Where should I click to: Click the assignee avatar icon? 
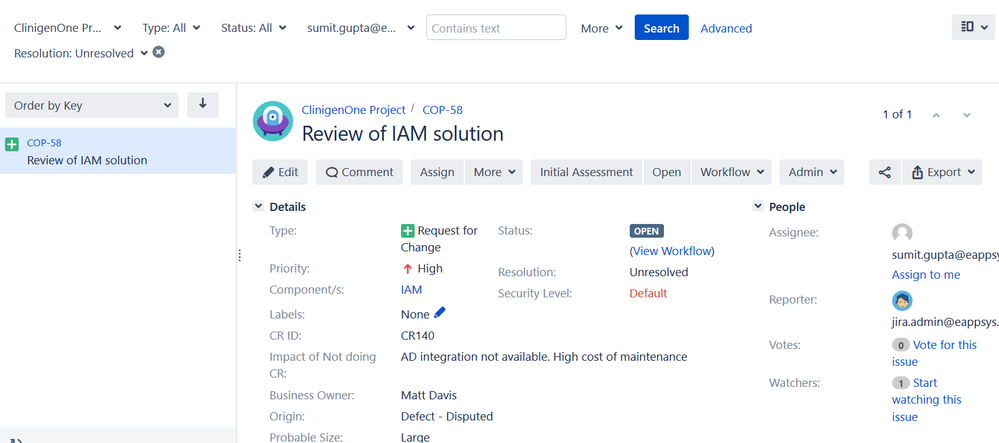point(902,233)
